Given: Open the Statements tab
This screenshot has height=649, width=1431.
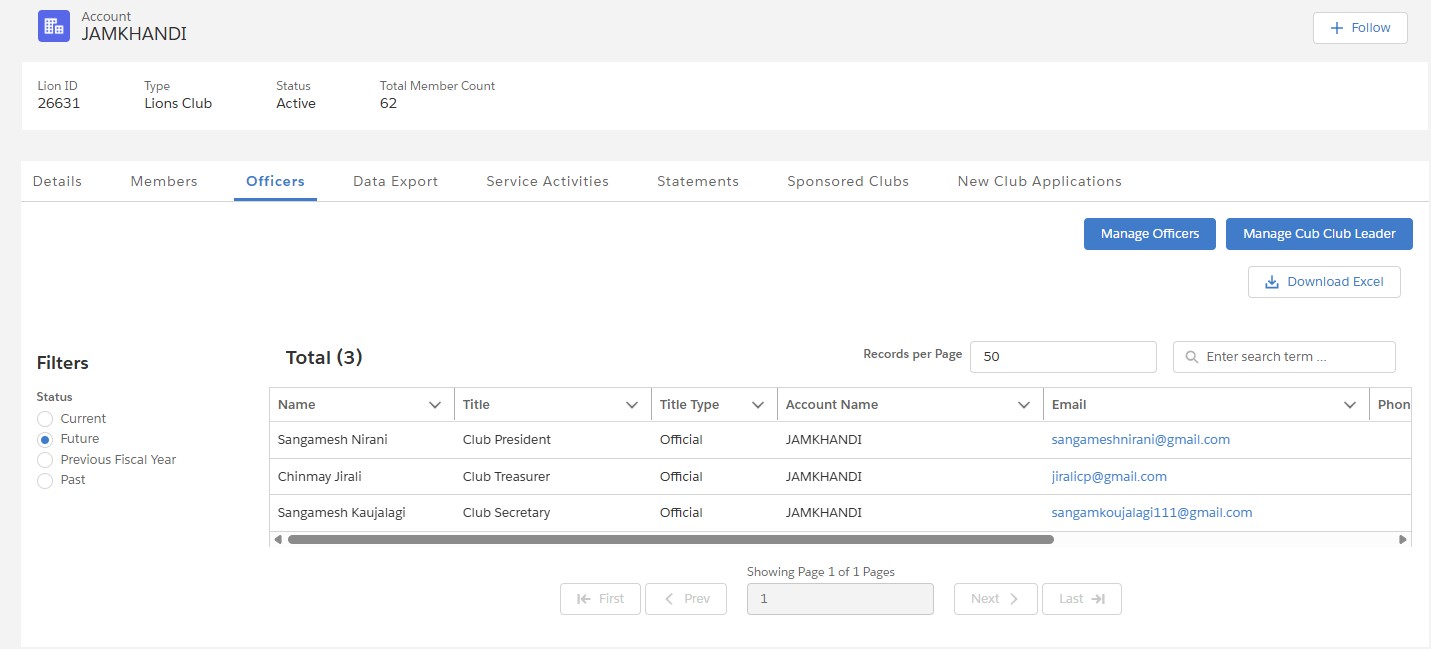Looking at the screenshot, I should click(x=698, y=181).
